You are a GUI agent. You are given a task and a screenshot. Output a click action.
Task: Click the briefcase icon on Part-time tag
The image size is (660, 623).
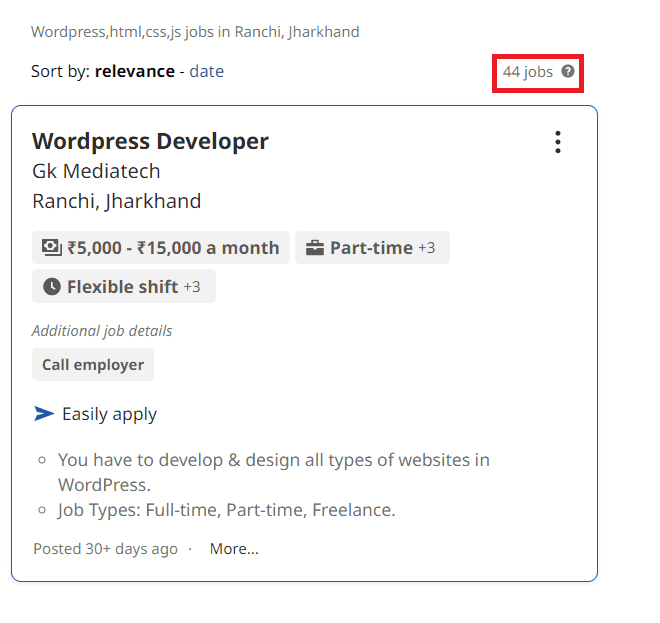[315, 248]
